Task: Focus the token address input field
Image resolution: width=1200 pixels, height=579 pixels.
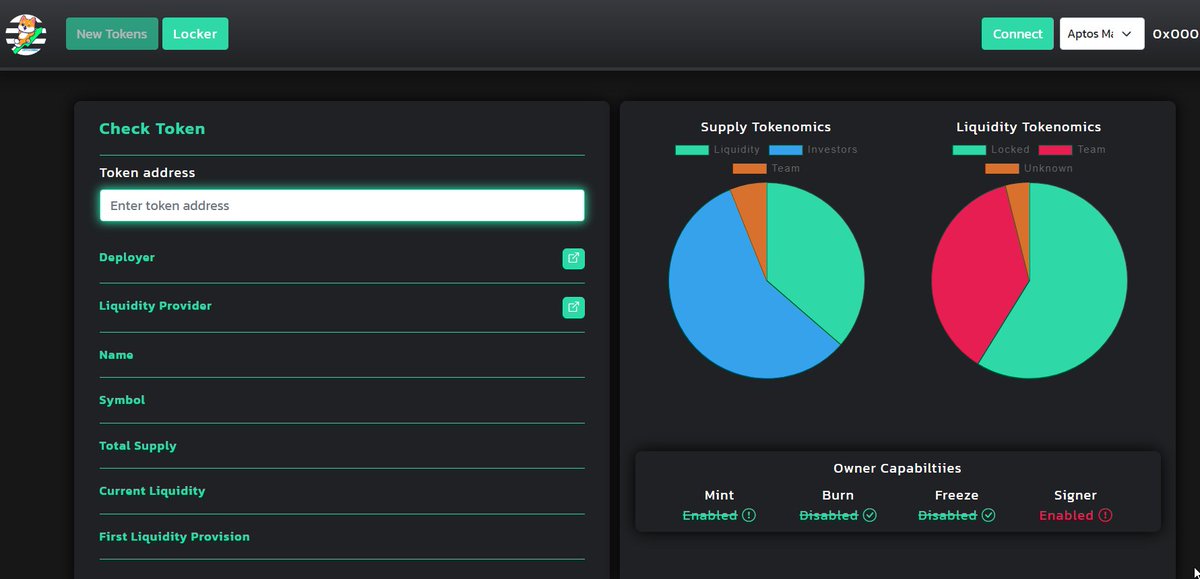Action: coord(342,206)
